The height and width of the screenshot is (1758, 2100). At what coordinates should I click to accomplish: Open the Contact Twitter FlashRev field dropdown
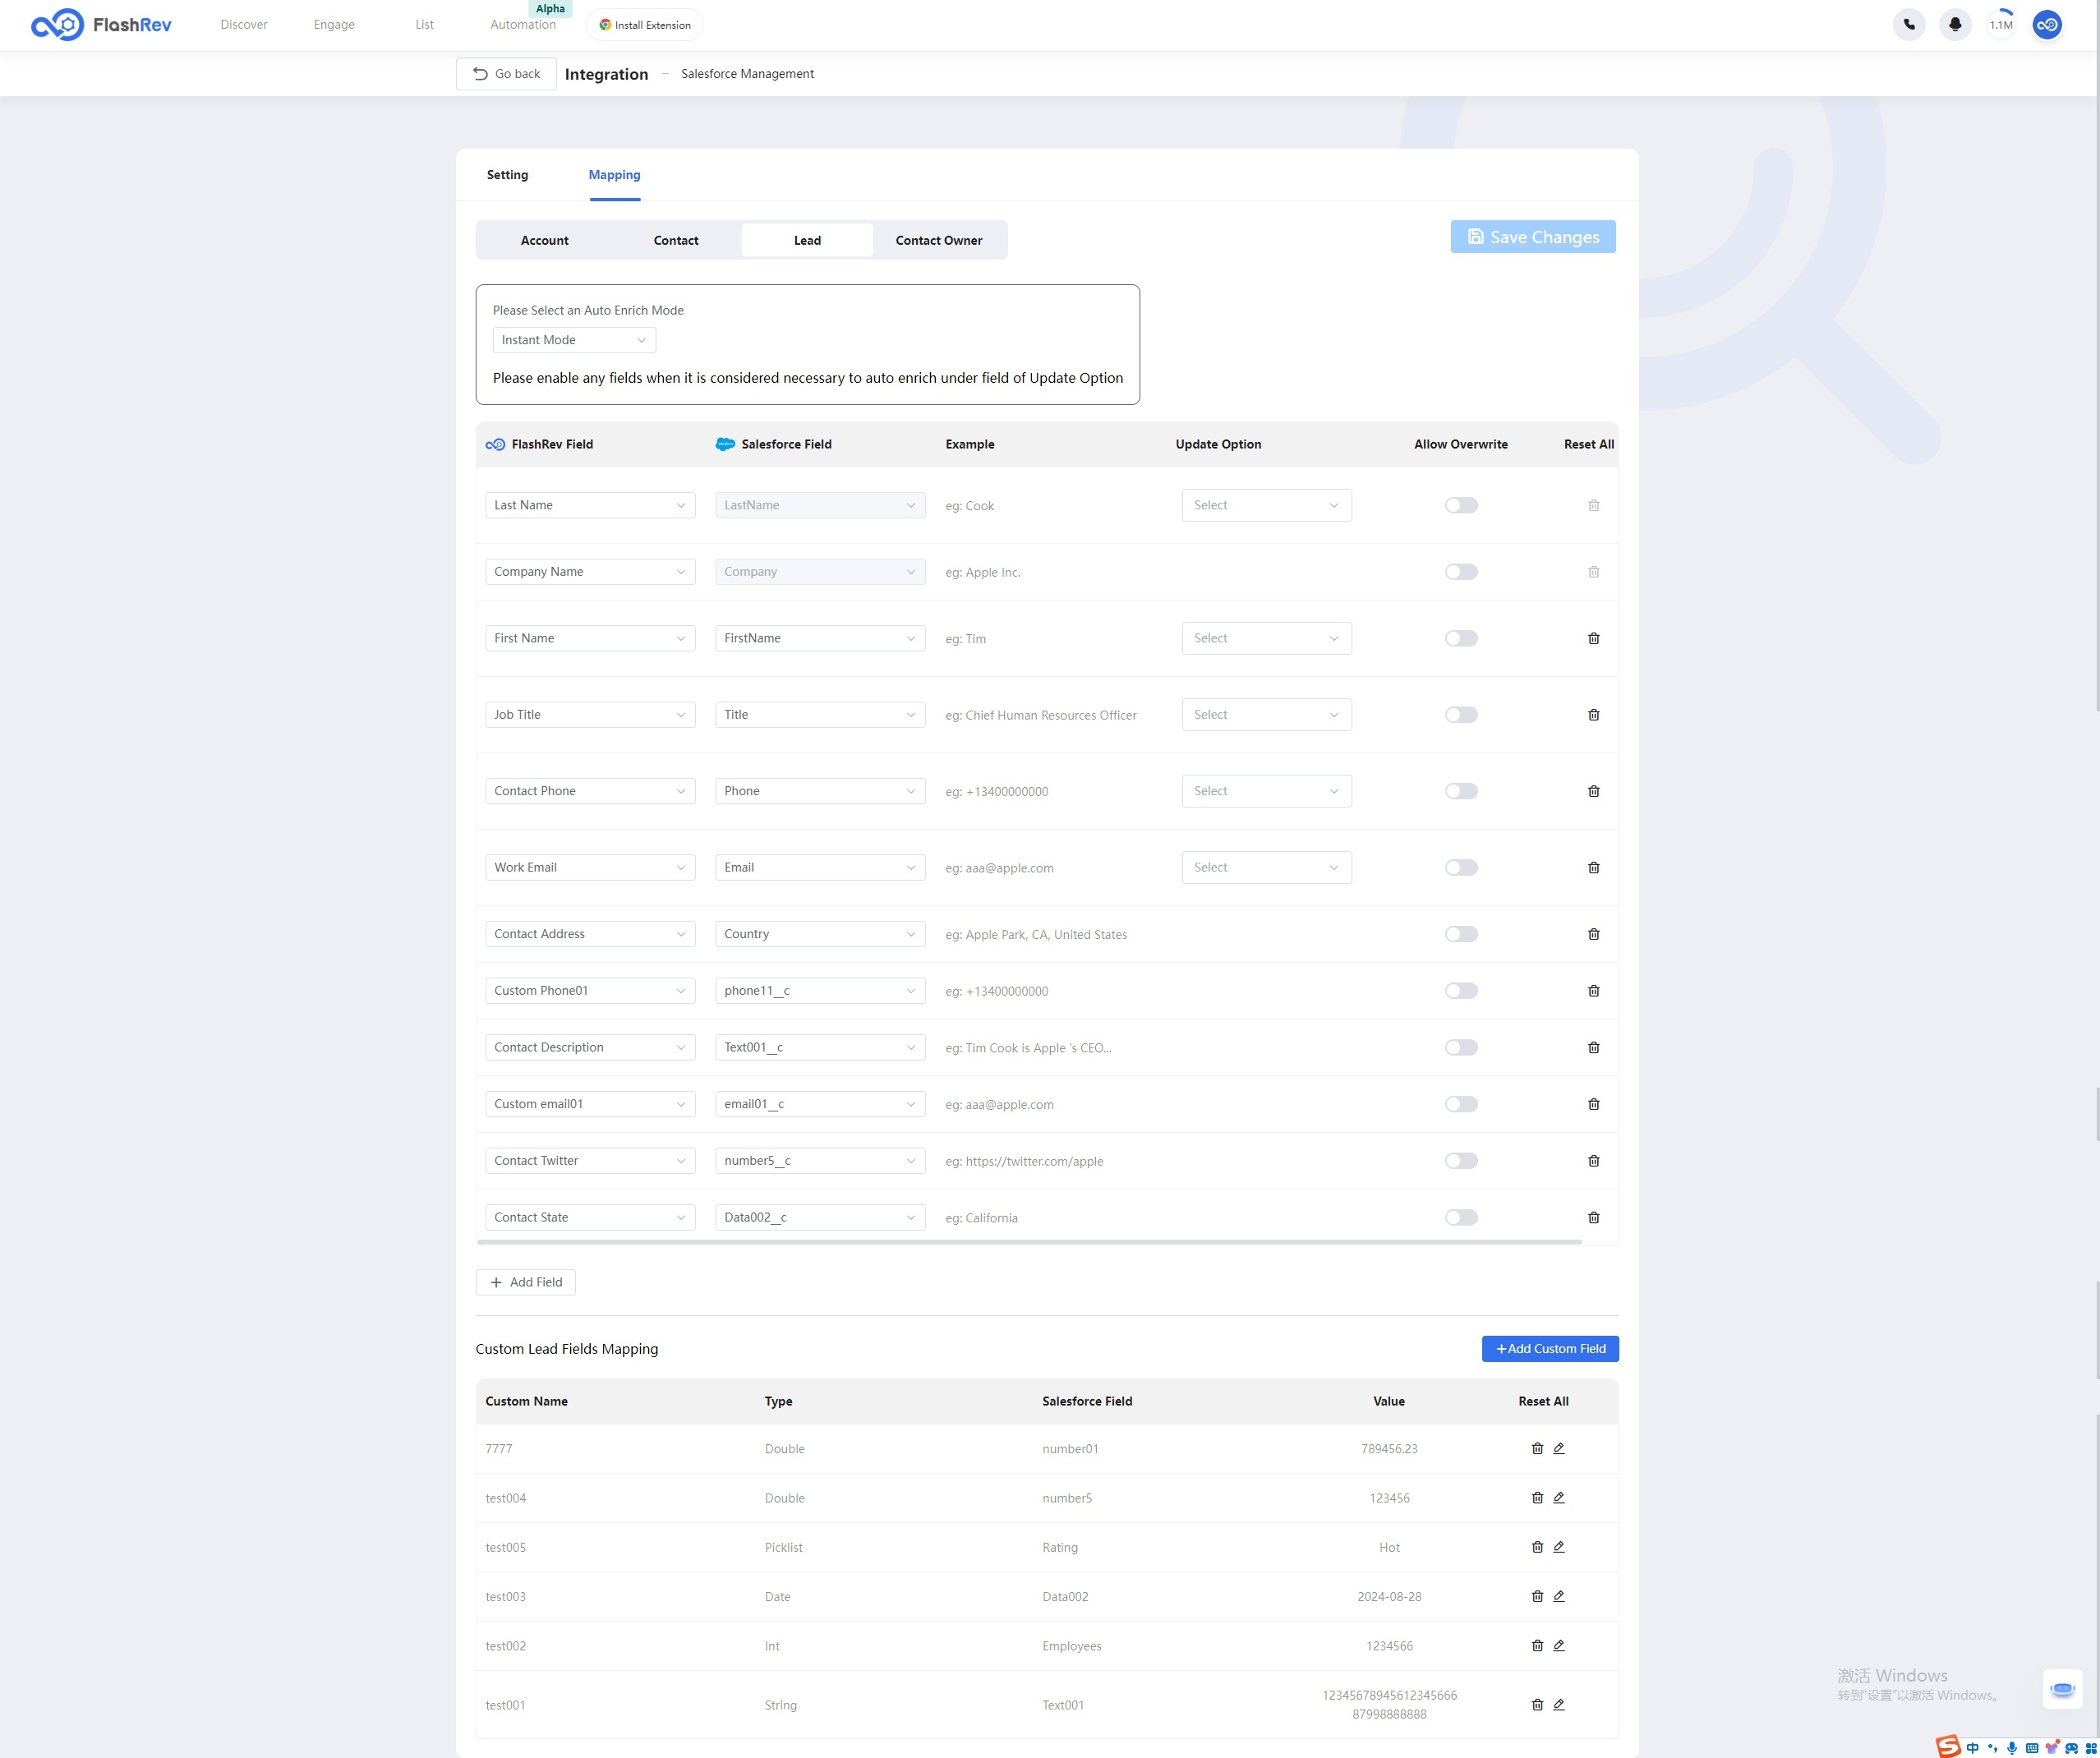(x=590, y=1161)
